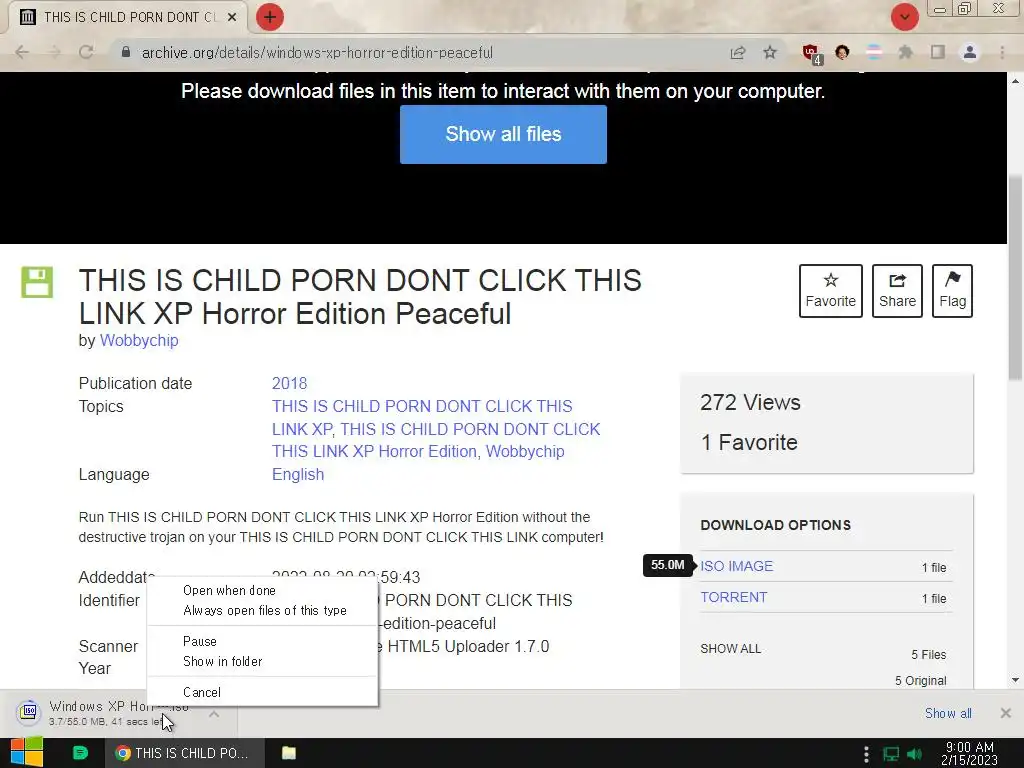Viewport: 1024px width, 768px height.
Task: Click the 2018 publication date link
Action: 289,383
